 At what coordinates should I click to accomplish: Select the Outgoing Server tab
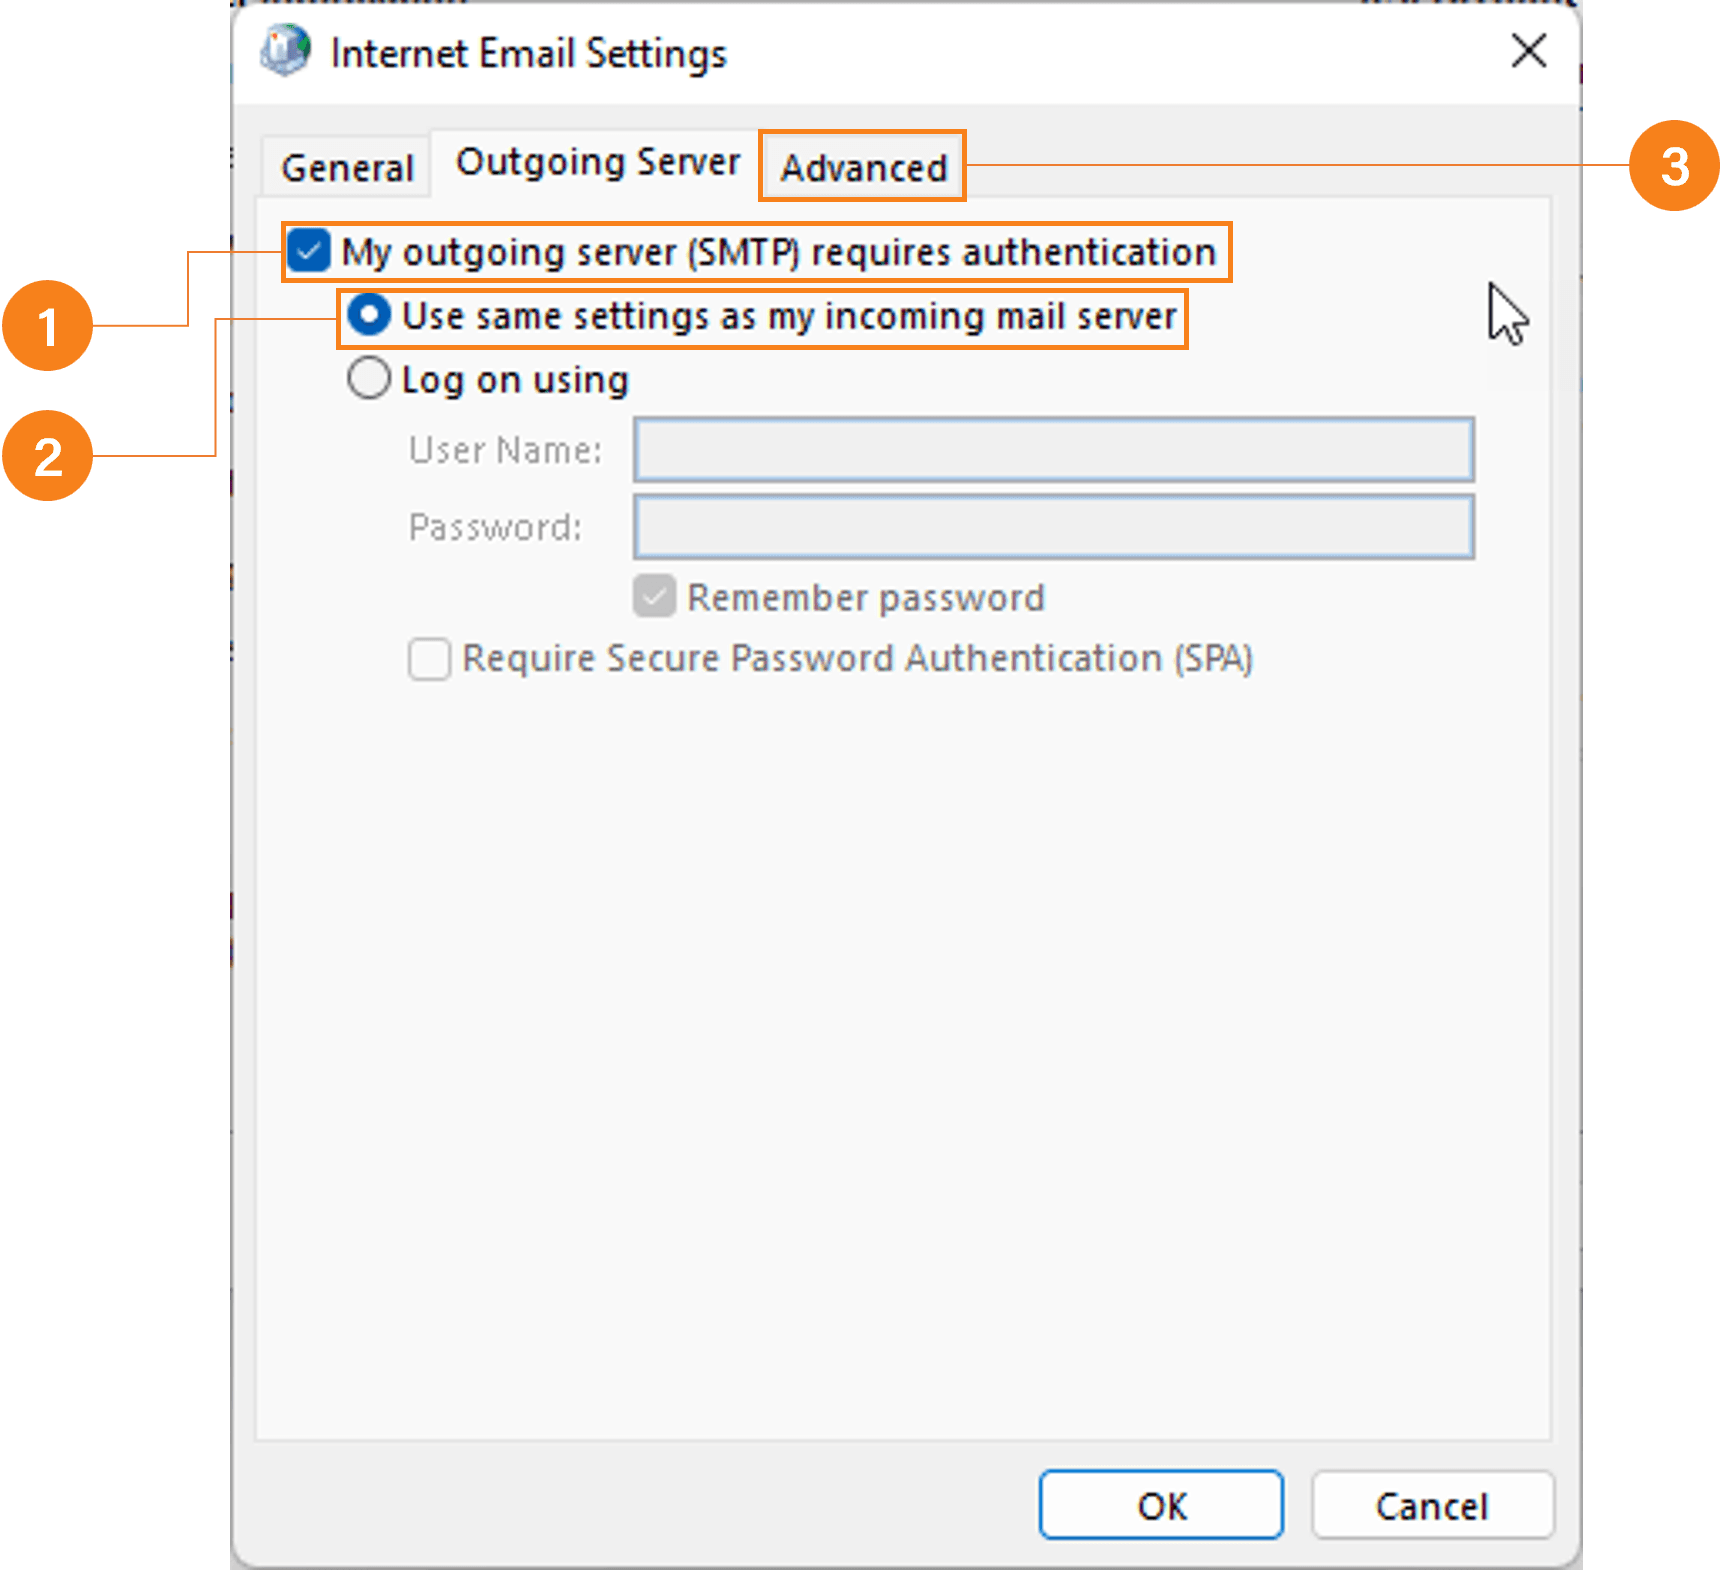coord(596,161)
